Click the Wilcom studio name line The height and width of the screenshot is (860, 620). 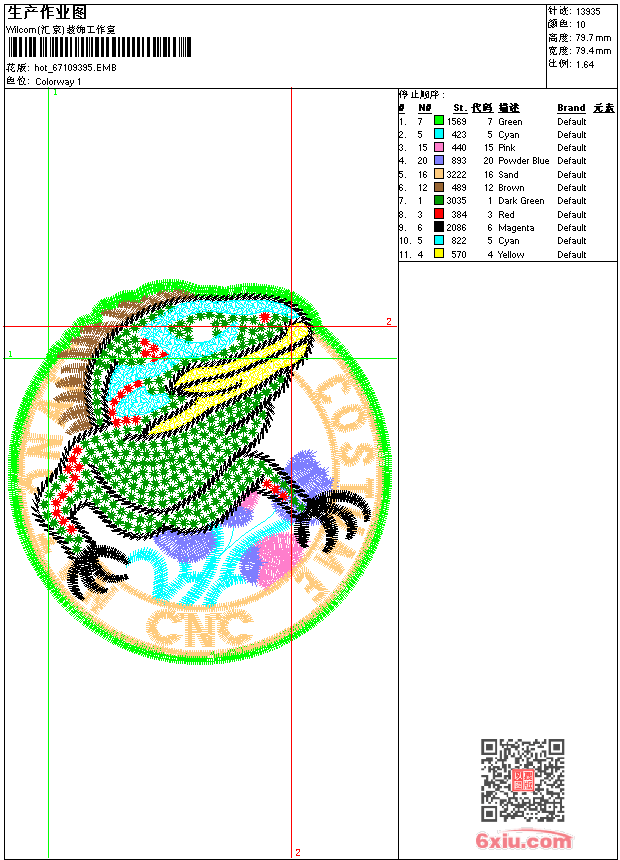[60, 30]
